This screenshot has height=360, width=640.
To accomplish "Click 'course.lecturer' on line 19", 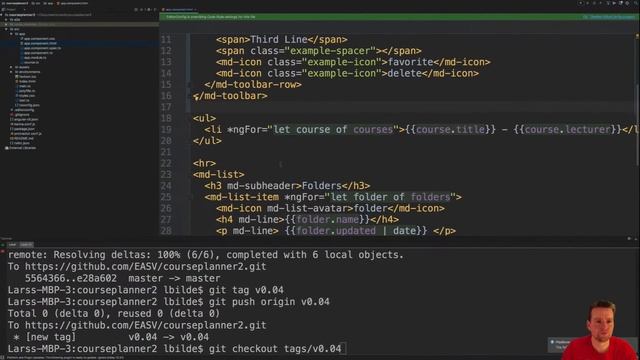I will pos(567,130).
